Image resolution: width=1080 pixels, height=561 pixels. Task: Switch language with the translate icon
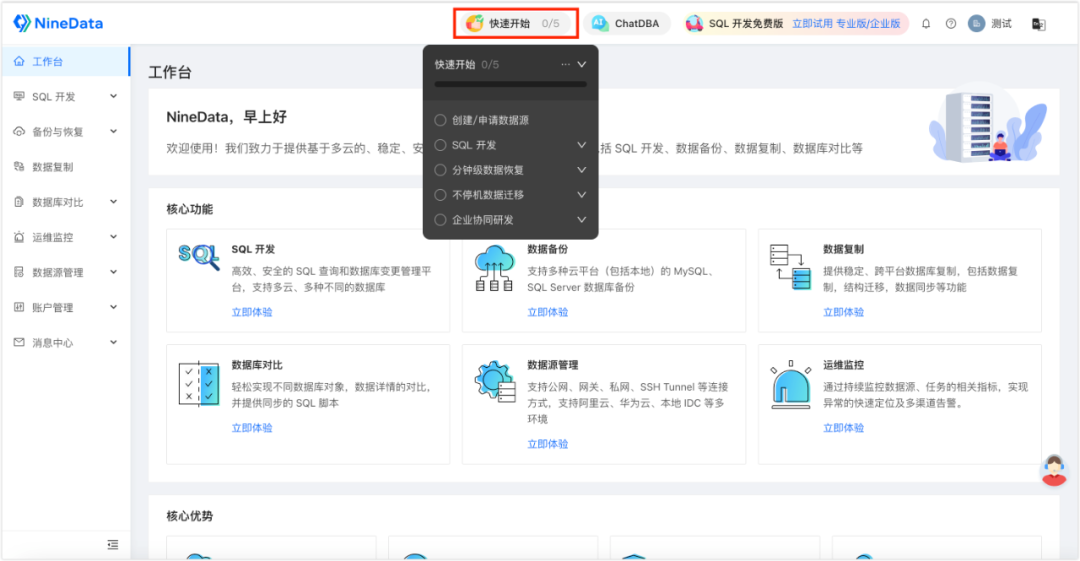click(1039, 24)
